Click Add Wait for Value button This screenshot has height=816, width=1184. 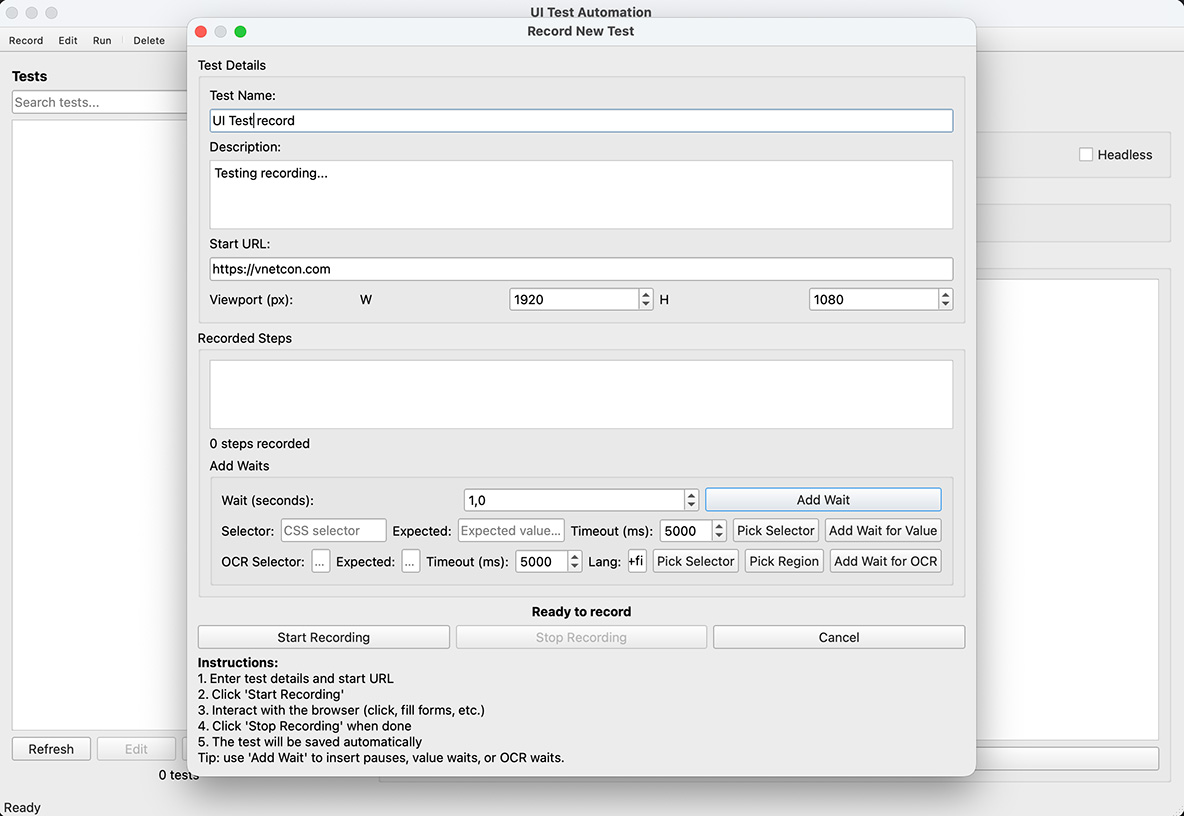[883, 531]
